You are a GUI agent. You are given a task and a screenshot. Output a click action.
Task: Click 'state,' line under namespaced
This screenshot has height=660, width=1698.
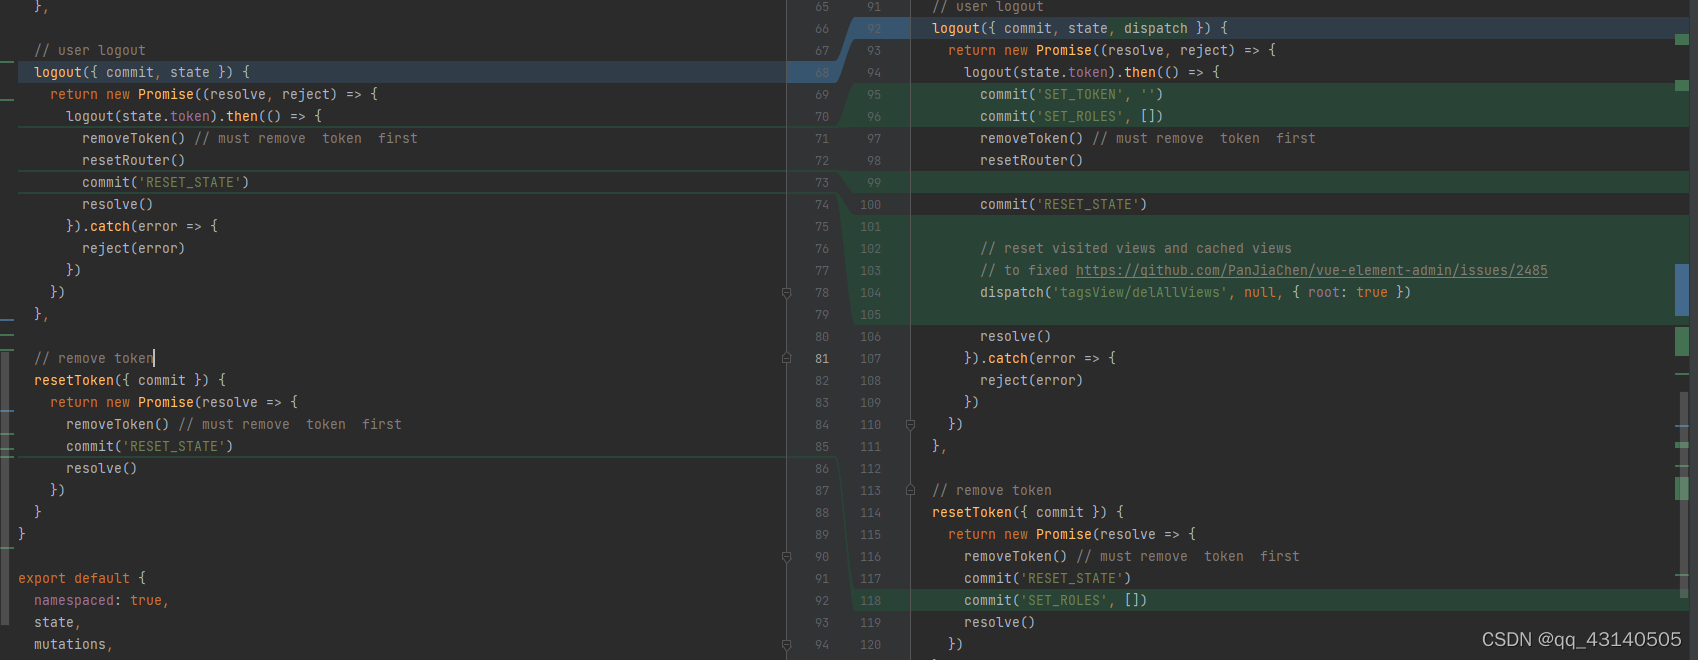tap(58, 622)
